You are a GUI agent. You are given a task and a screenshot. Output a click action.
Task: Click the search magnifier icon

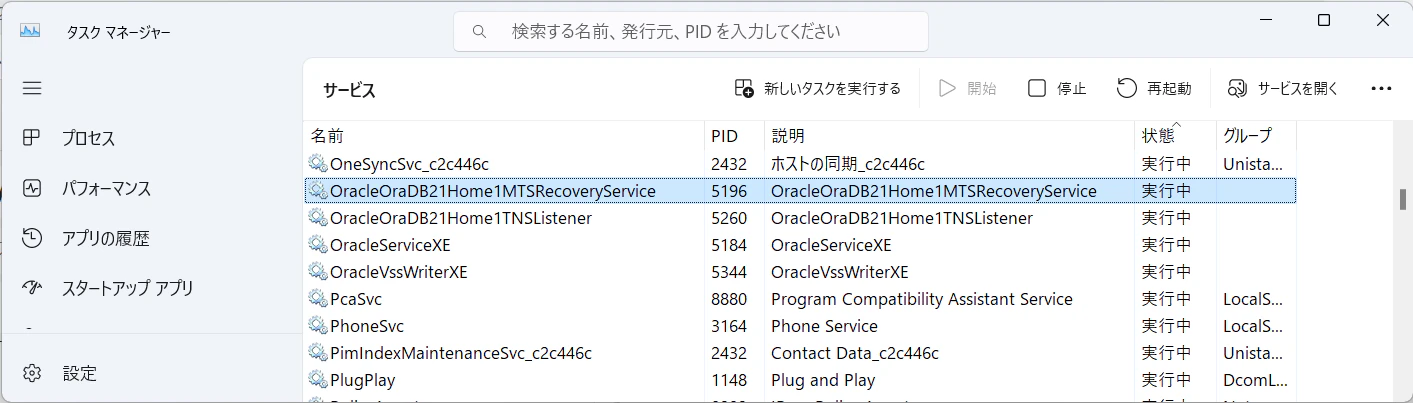[481, 32]
